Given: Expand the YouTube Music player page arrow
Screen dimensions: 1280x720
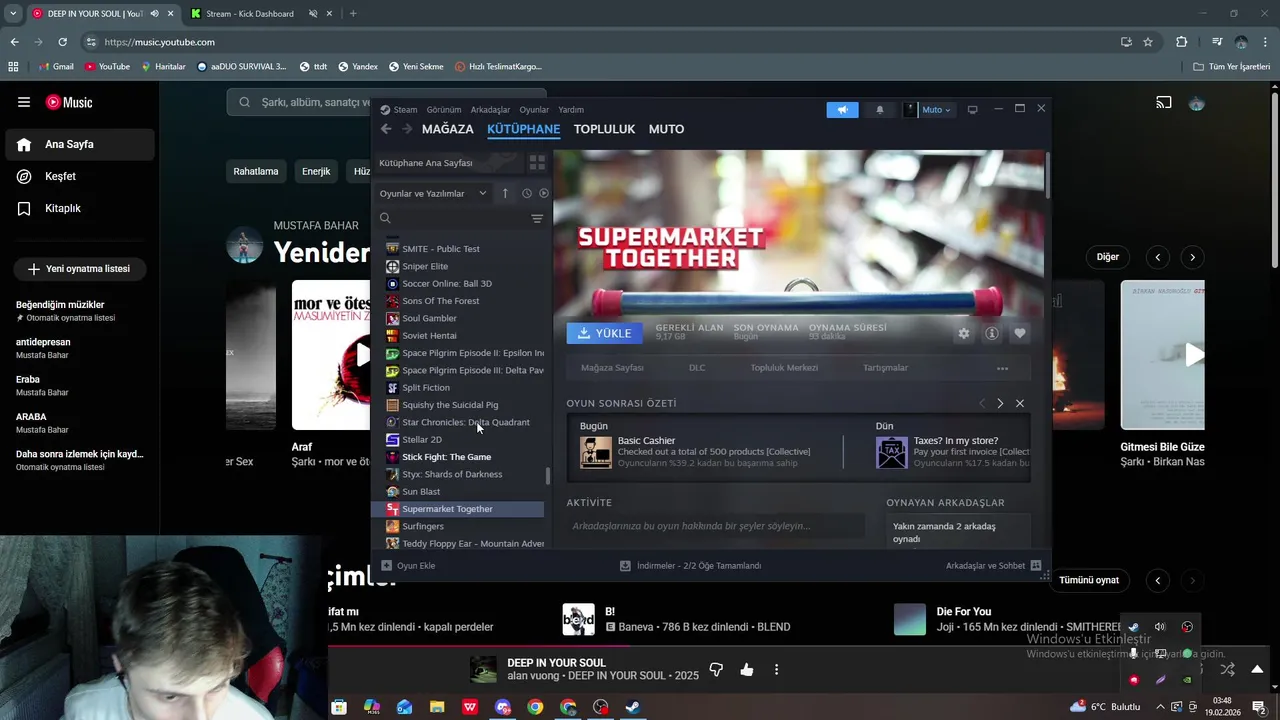Looking at the screenshot, I should pos(1257,670).
